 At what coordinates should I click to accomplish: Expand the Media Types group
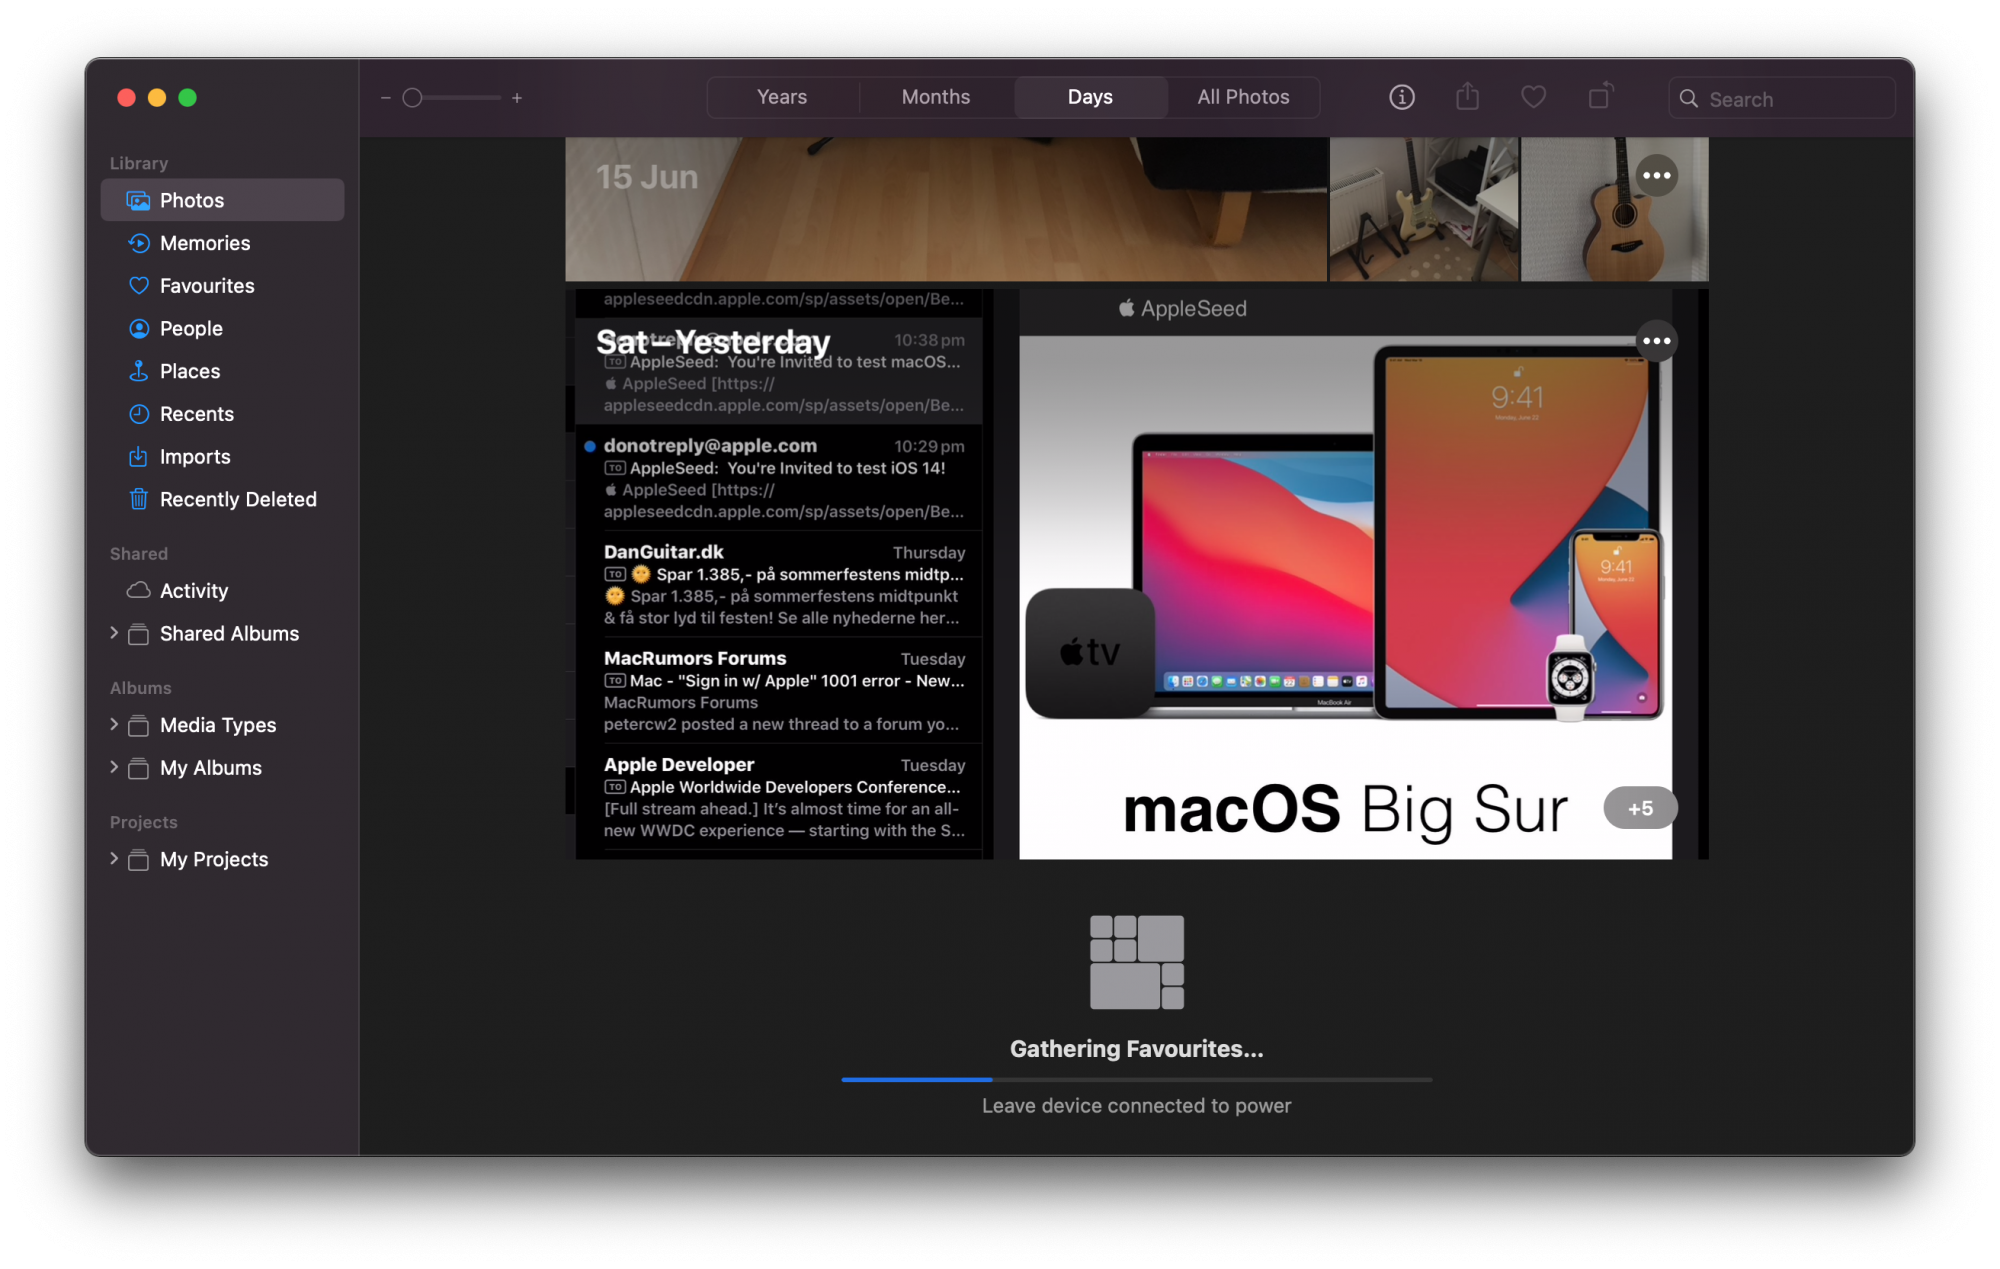coord(114,725)
